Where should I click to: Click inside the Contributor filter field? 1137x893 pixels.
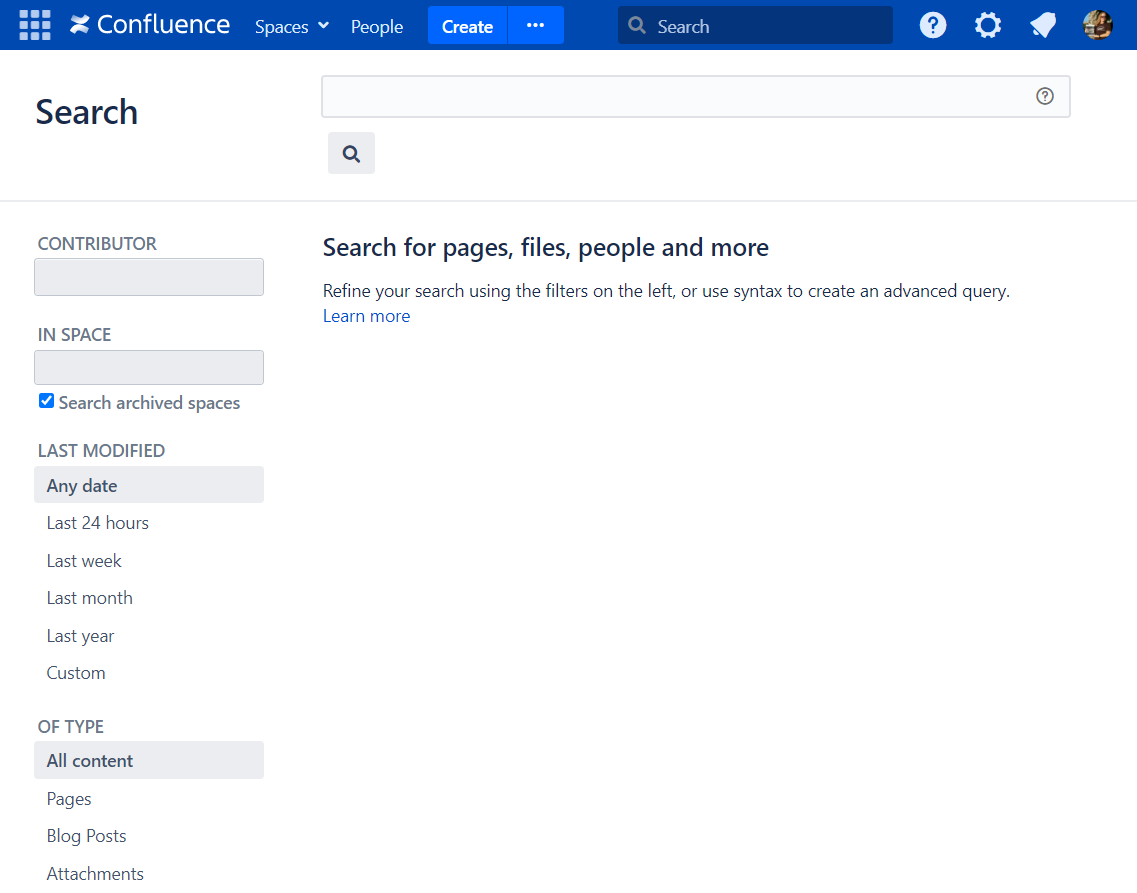[148, 277]
